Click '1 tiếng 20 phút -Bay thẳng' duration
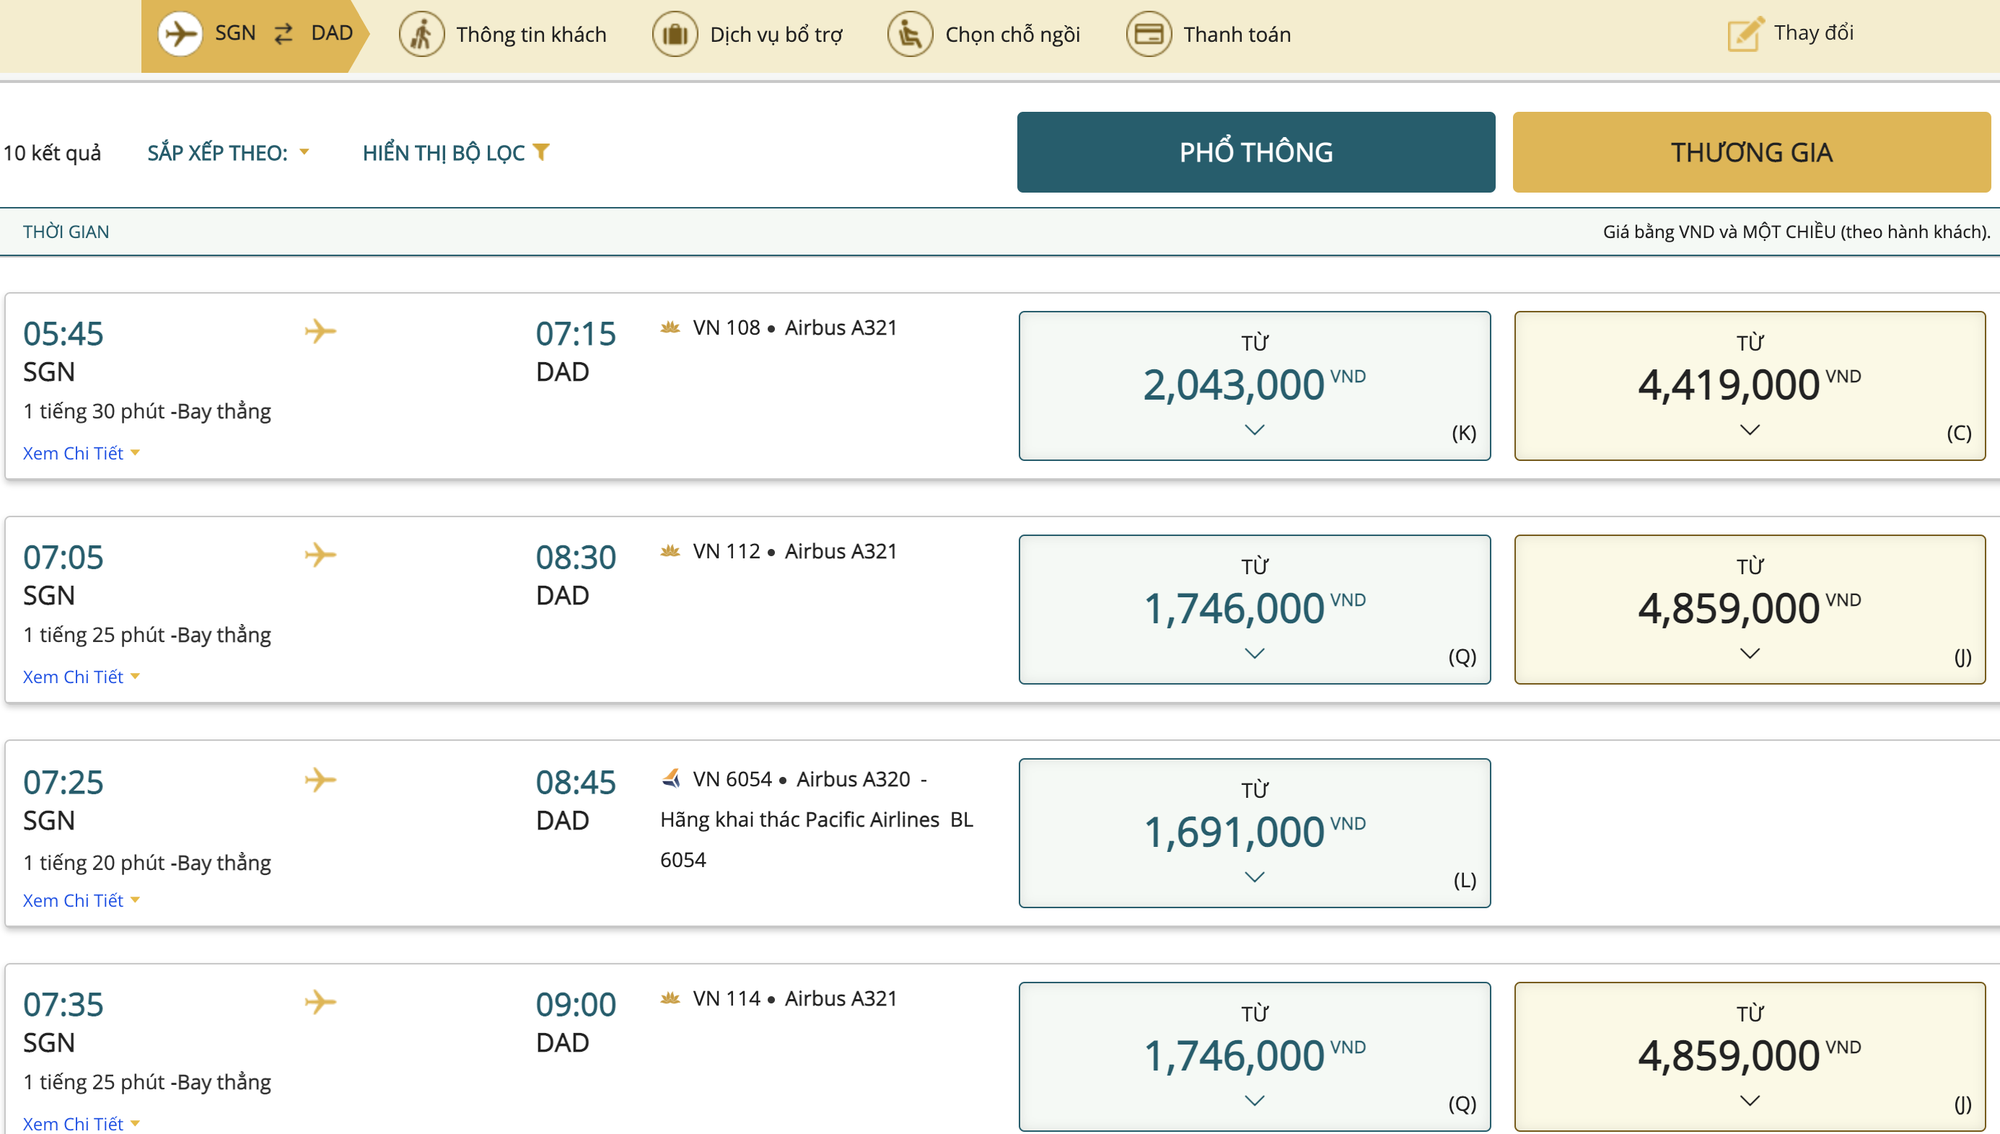The height and width of the screenshot is (1134, 2000). tap(147, 862)
